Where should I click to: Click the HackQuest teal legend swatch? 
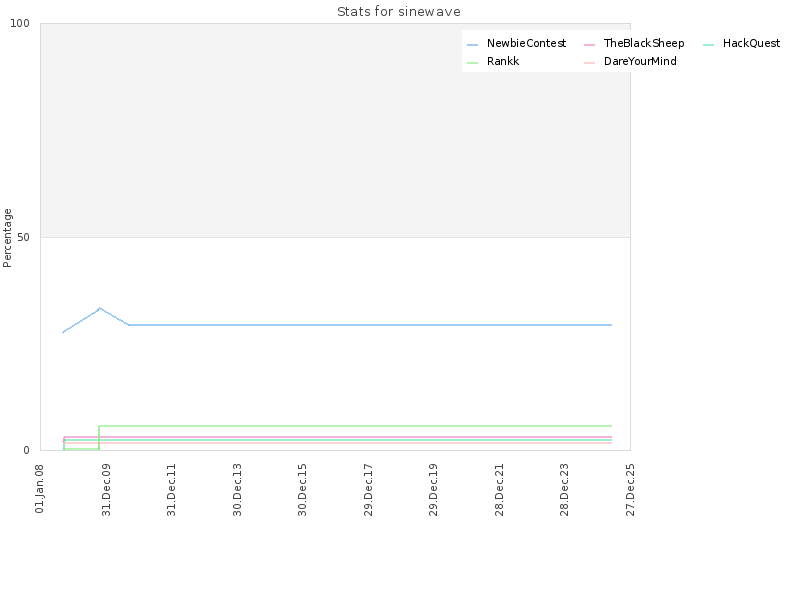click(708, 45)
